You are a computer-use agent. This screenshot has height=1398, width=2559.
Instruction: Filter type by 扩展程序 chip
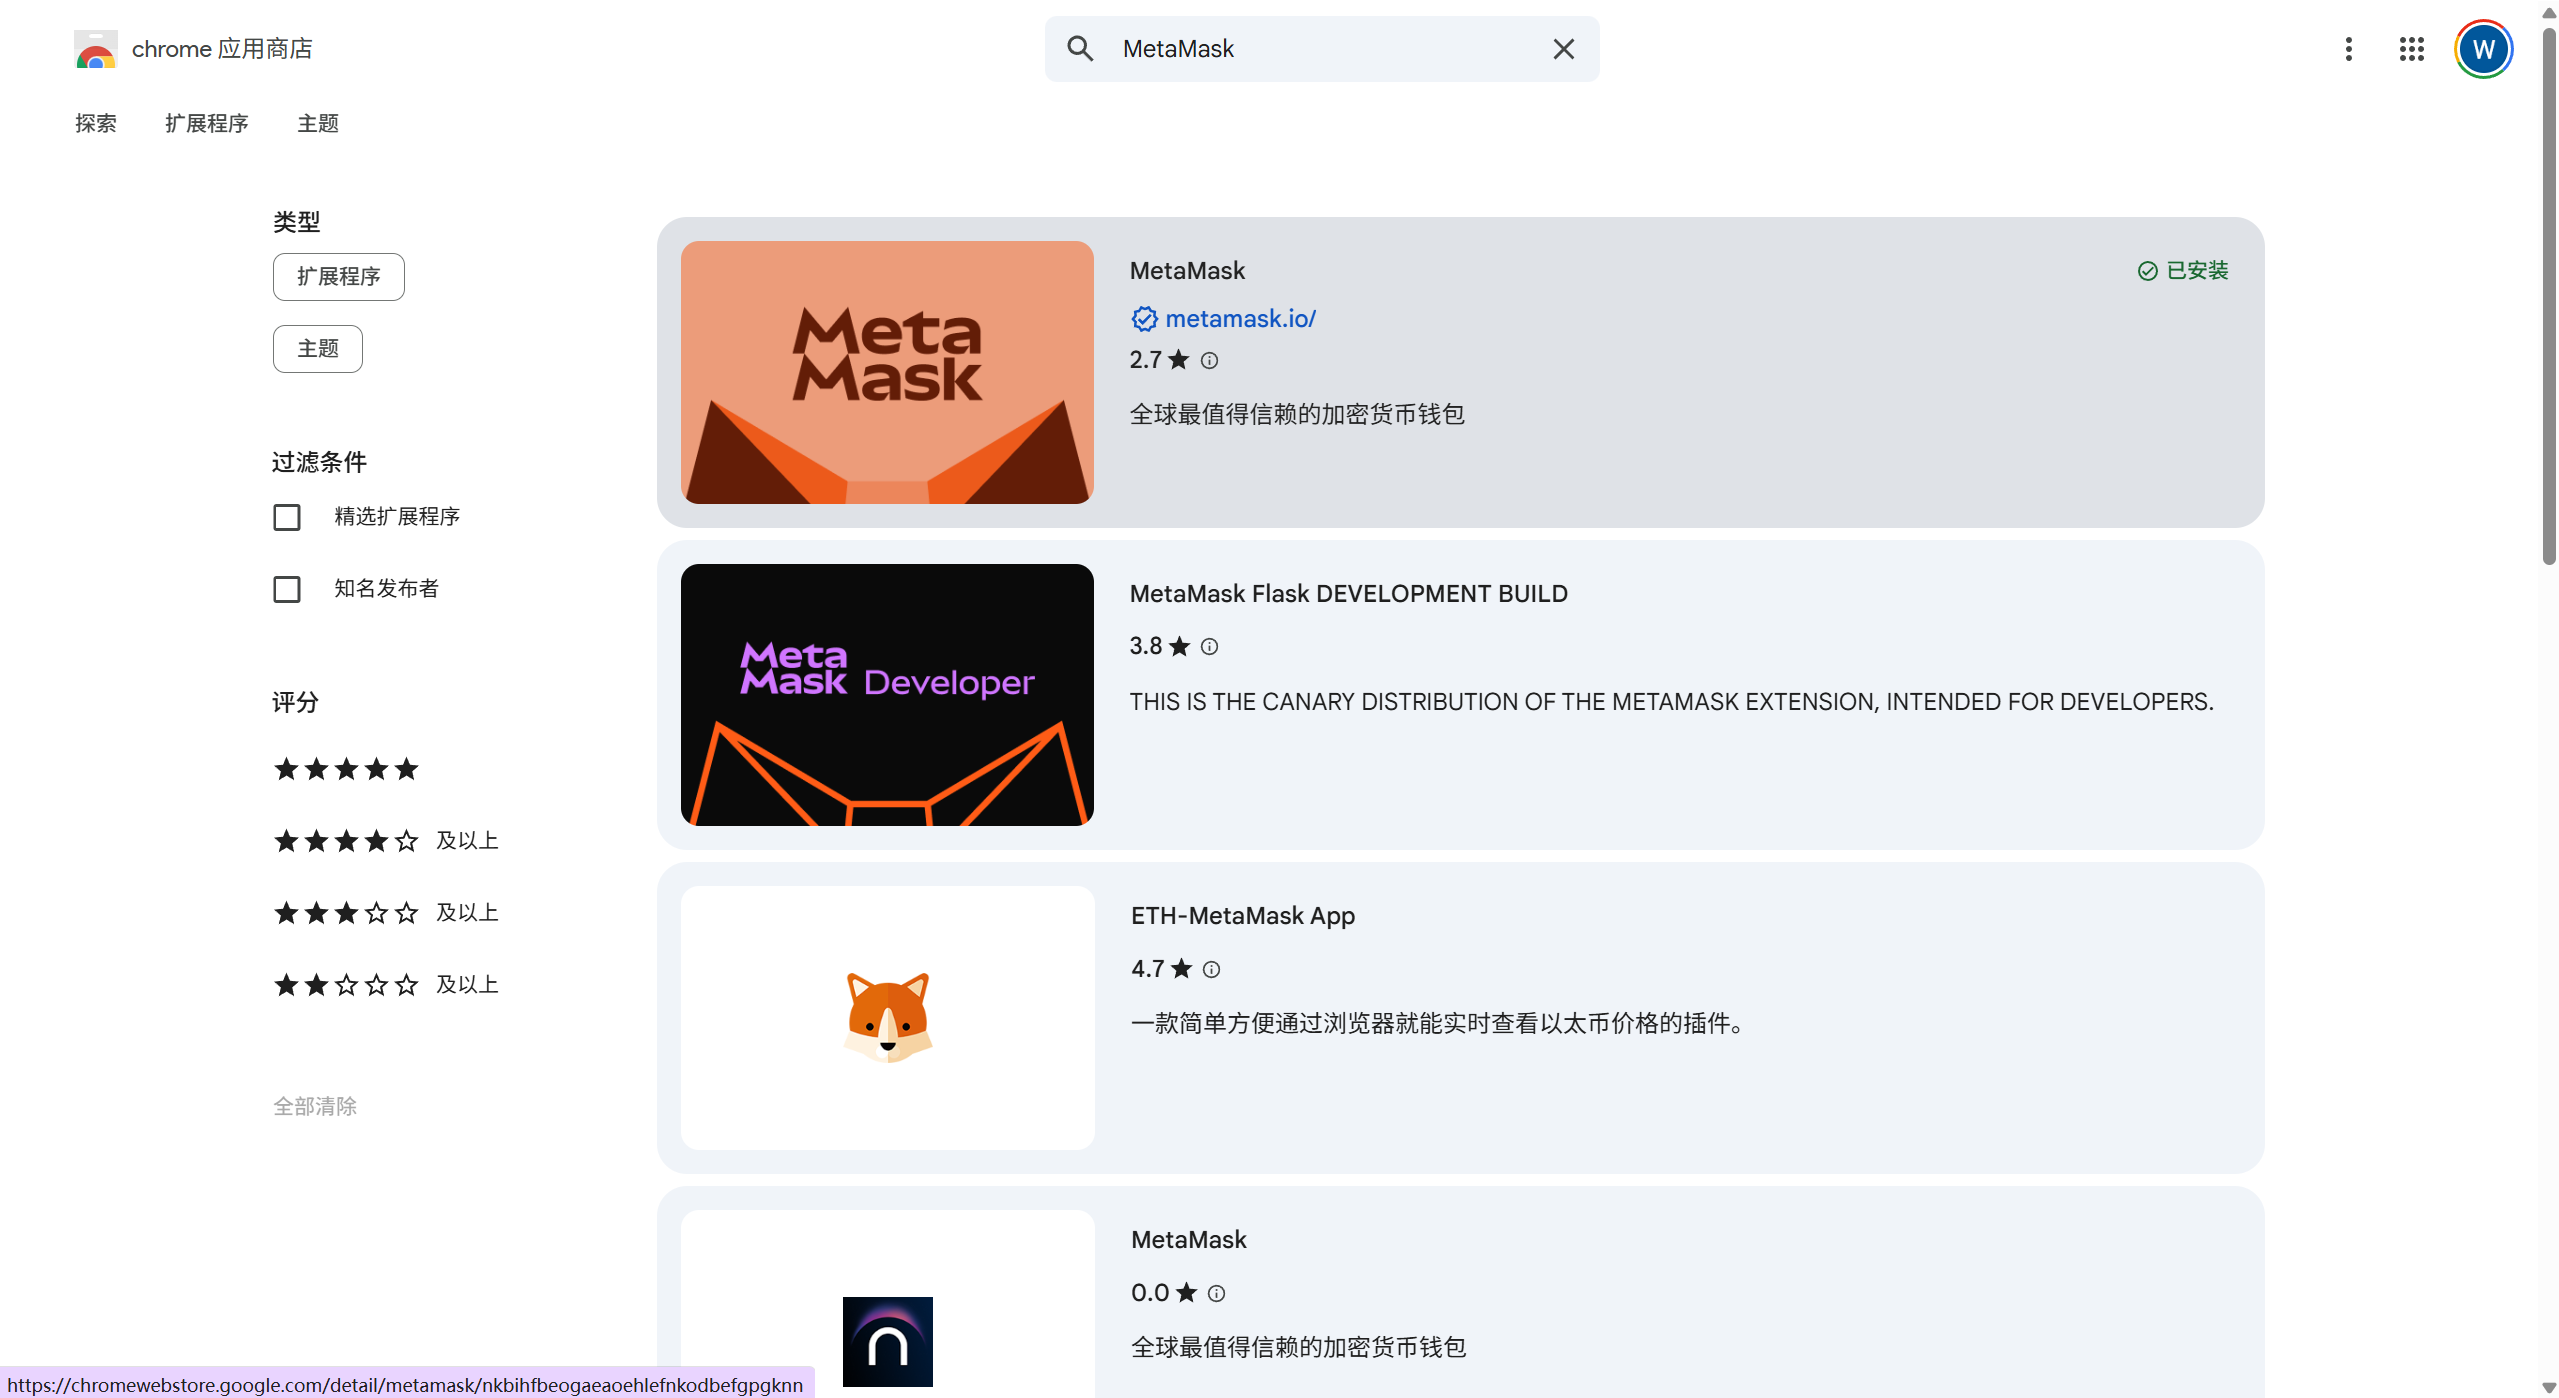coord(339,277)
